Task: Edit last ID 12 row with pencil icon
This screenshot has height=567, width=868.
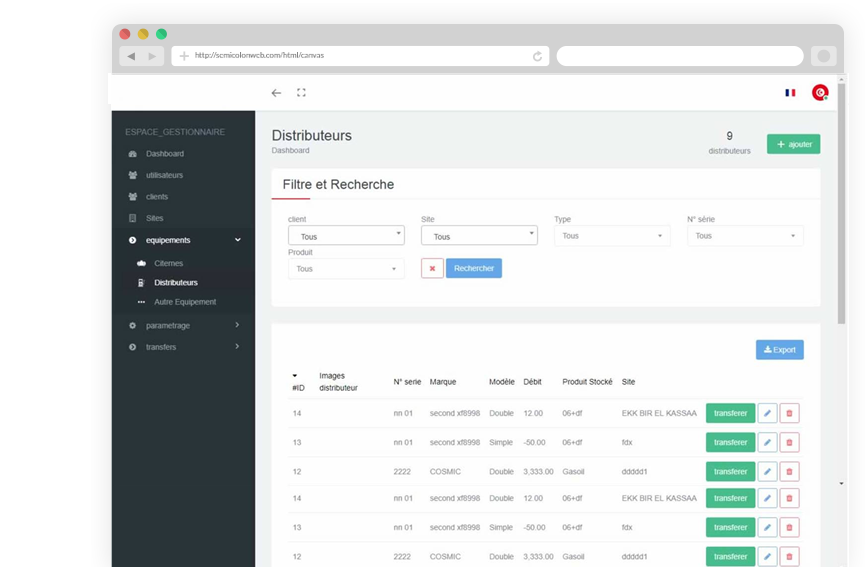Action: point(767,556)
